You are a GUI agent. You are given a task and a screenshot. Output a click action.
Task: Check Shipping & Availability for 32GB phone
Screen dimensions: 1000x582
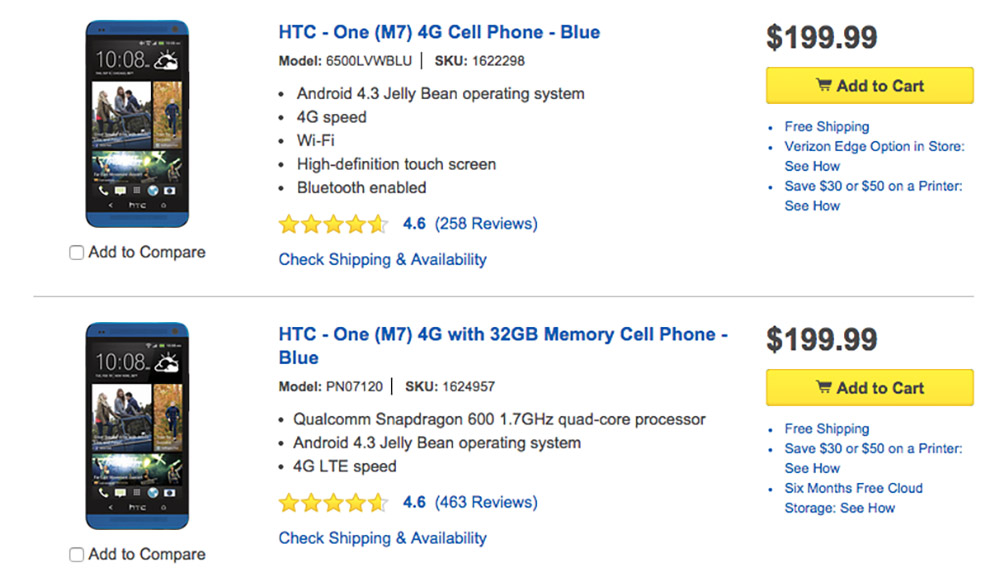(x=382, y=539)
